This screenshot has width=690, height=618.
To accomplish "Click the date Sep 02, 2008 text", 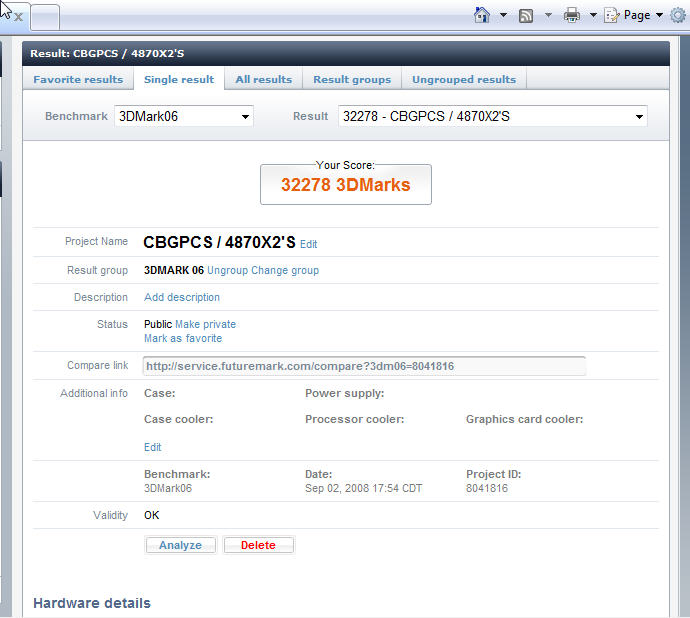I will [x=363, y=488].
